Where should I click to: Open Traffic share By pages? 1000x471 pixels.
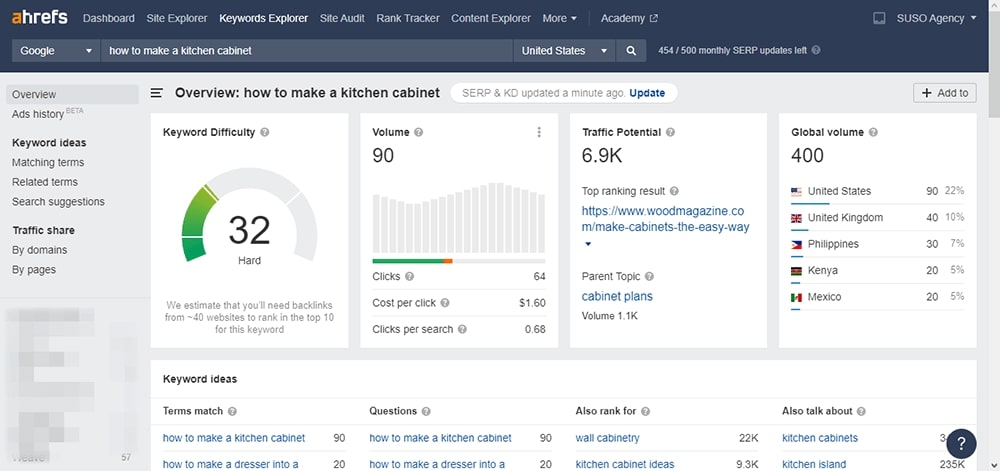click(x=34, y=270)
